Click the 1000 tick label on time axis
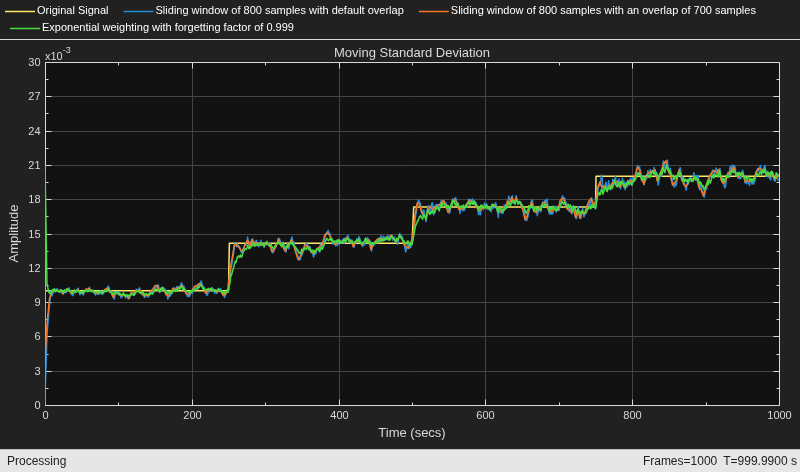 (779, 415)
